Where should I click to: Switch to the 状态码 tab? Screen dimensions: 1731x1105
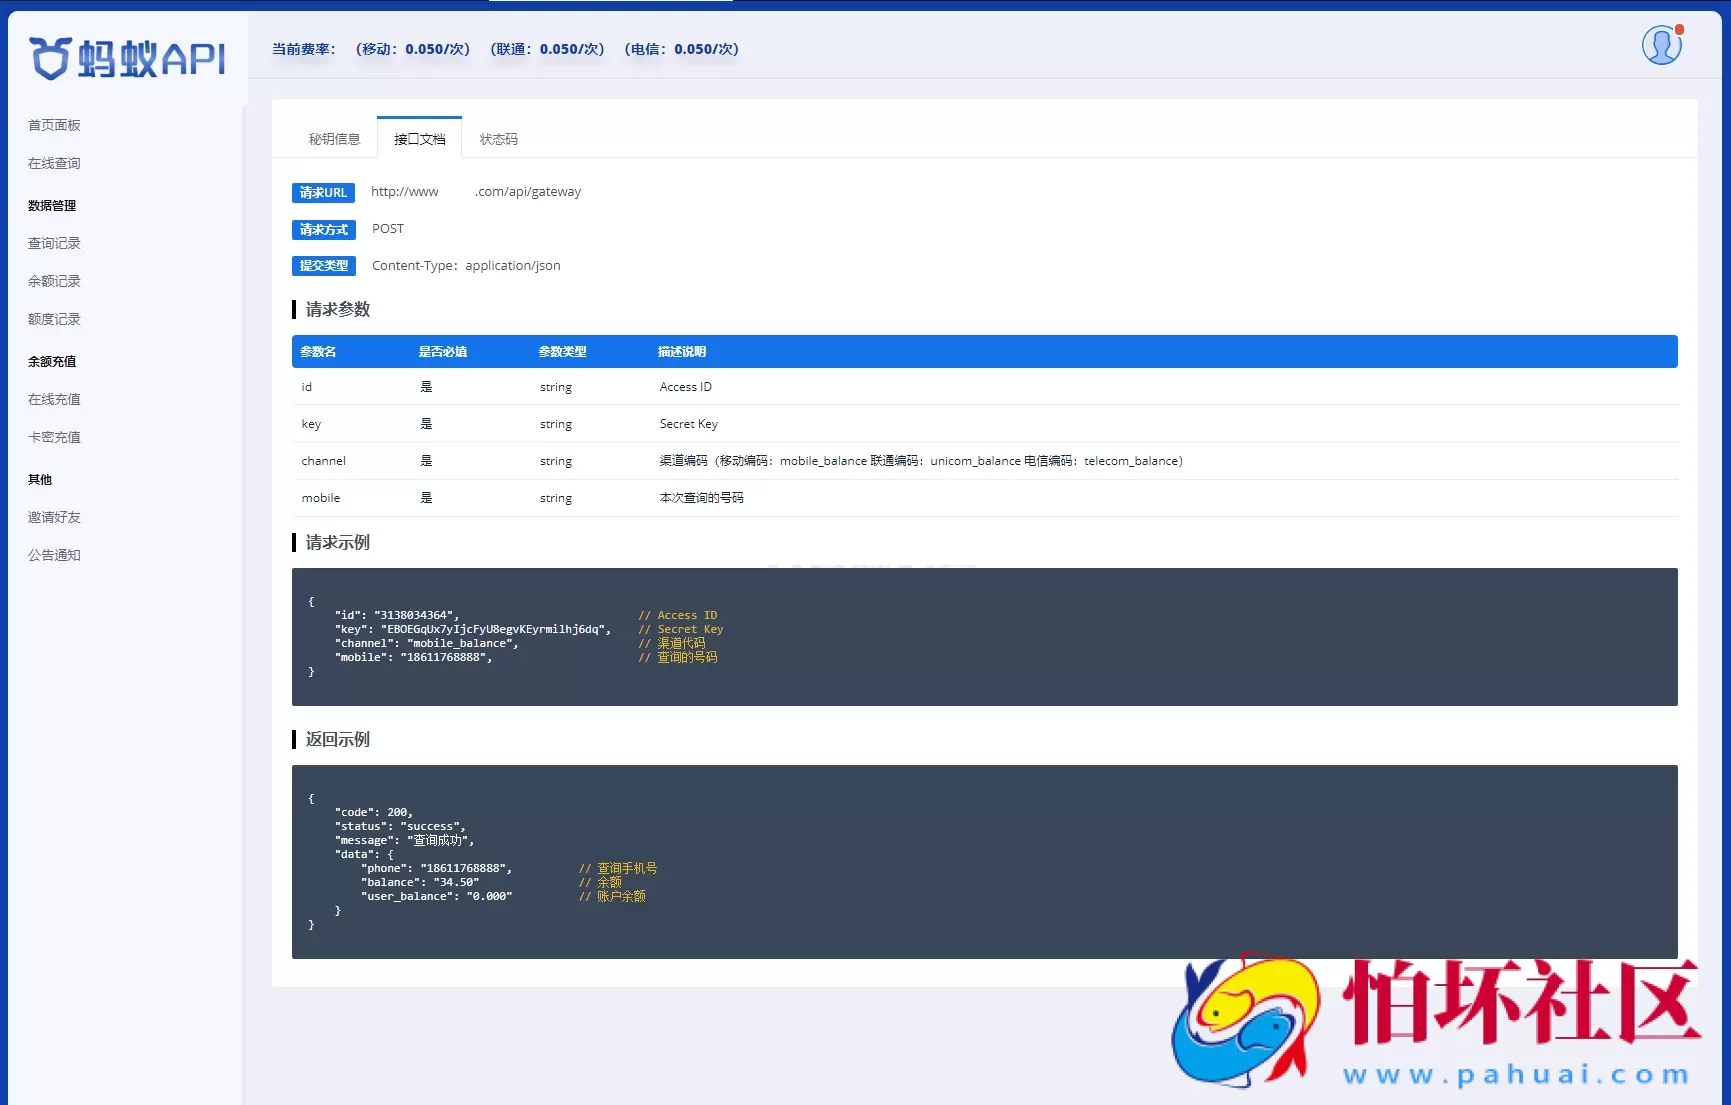pos(498,138)
